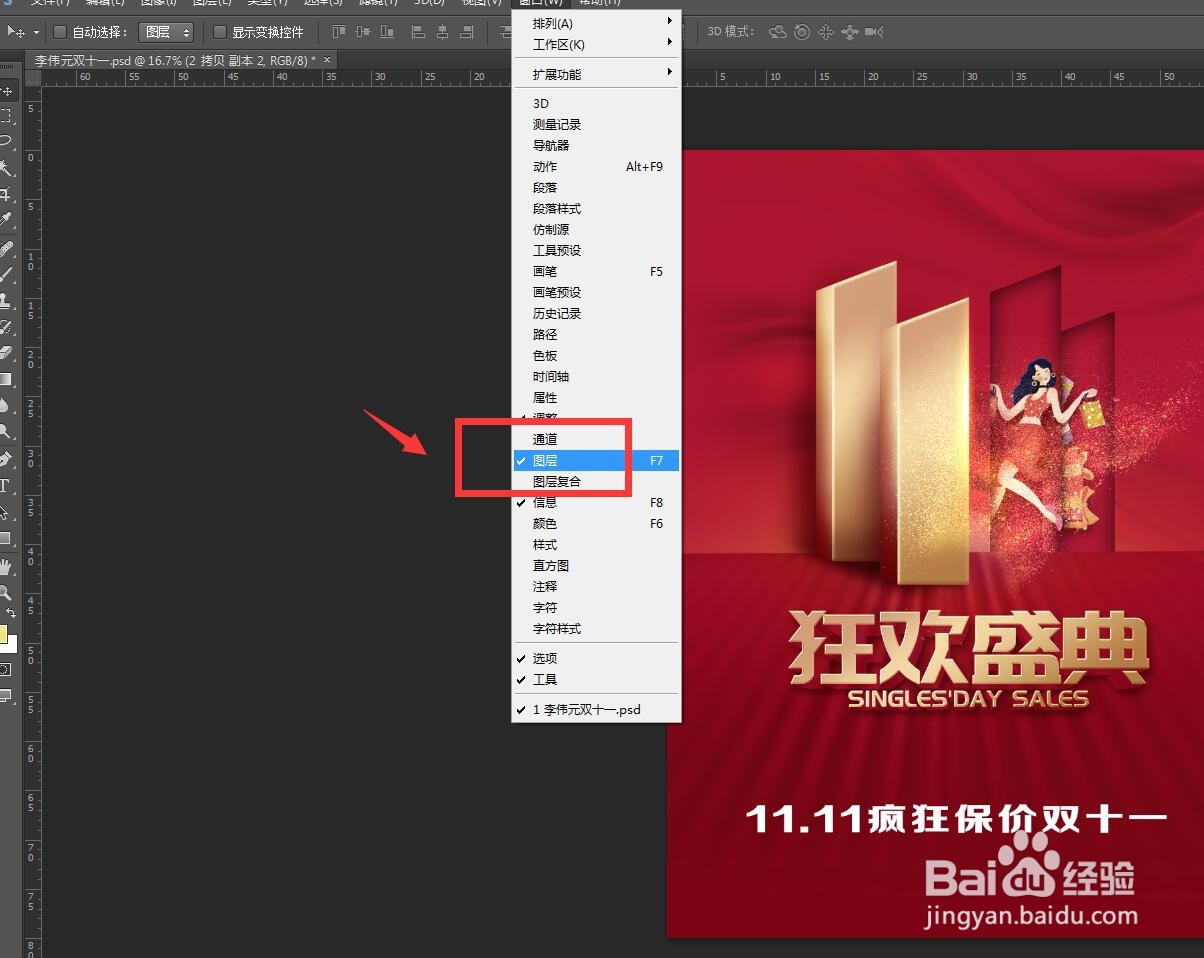The image size is (1204, 958).
Task: Click the align bottom edges icon
Action: pyautogui.click(x=387, y=32)
